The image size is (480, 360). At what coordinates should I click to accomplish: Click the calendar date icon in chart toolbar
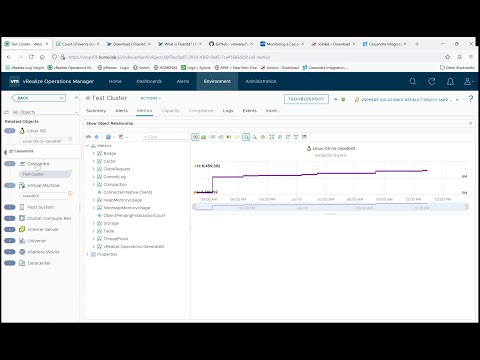[x=304, y=137]
